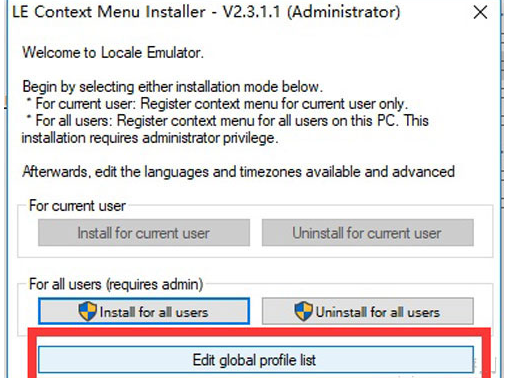
Task: Uninstall context menu for all users
Action: [367, 311]
